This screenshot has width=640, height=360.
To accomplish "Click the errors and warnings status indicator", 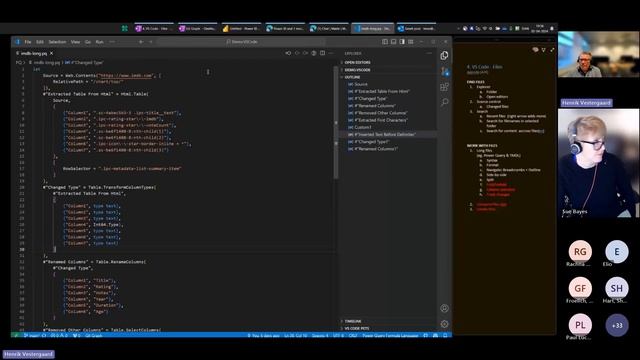I will tap(59, 336).
